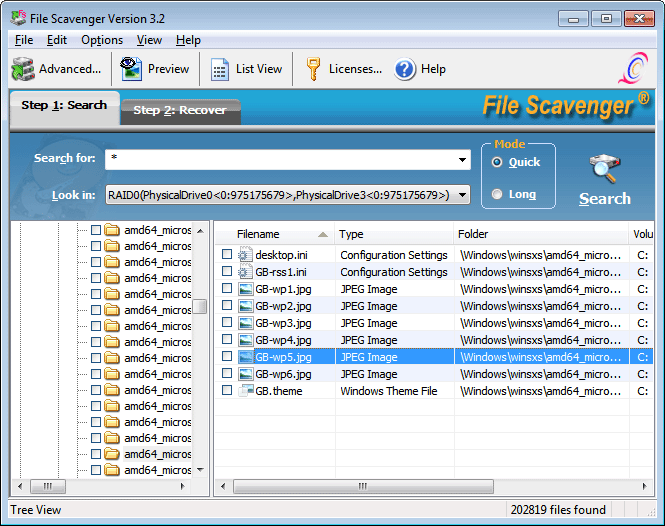Open the Advanced options toolbar icon
Screen dimensions: 665x526
[x=23, y=69]
